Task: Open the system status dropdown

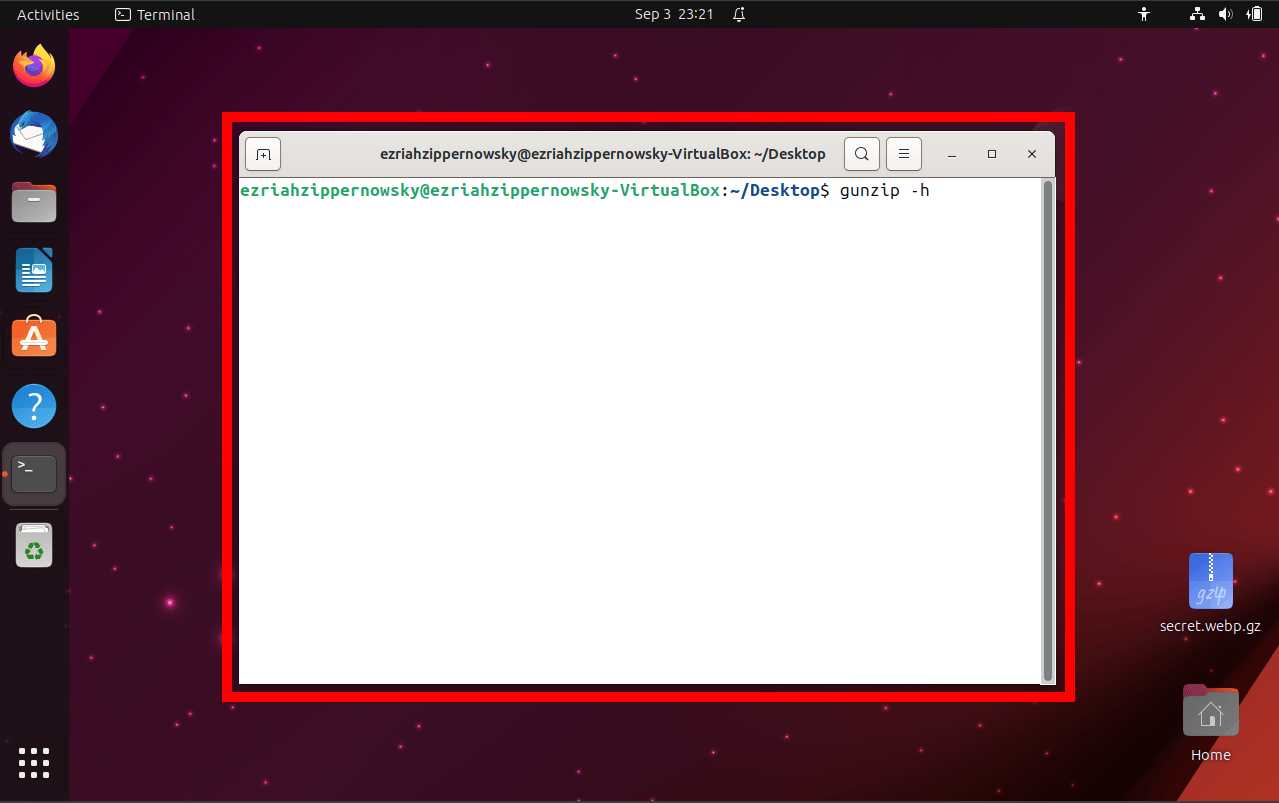Action: tap(1225, 14)
